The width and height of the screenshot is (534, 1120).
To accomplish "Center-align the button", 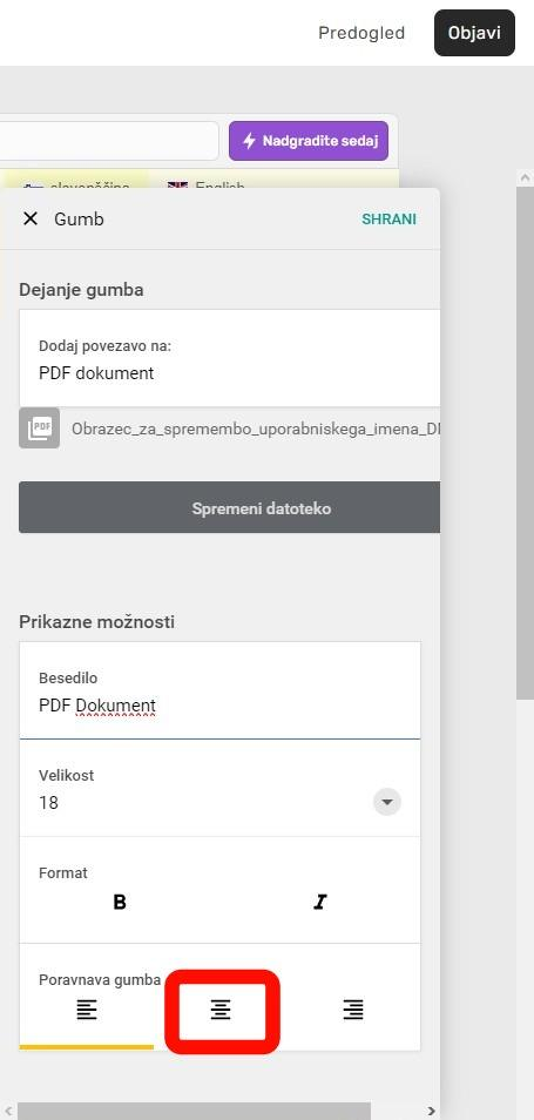I will 221,1010.
